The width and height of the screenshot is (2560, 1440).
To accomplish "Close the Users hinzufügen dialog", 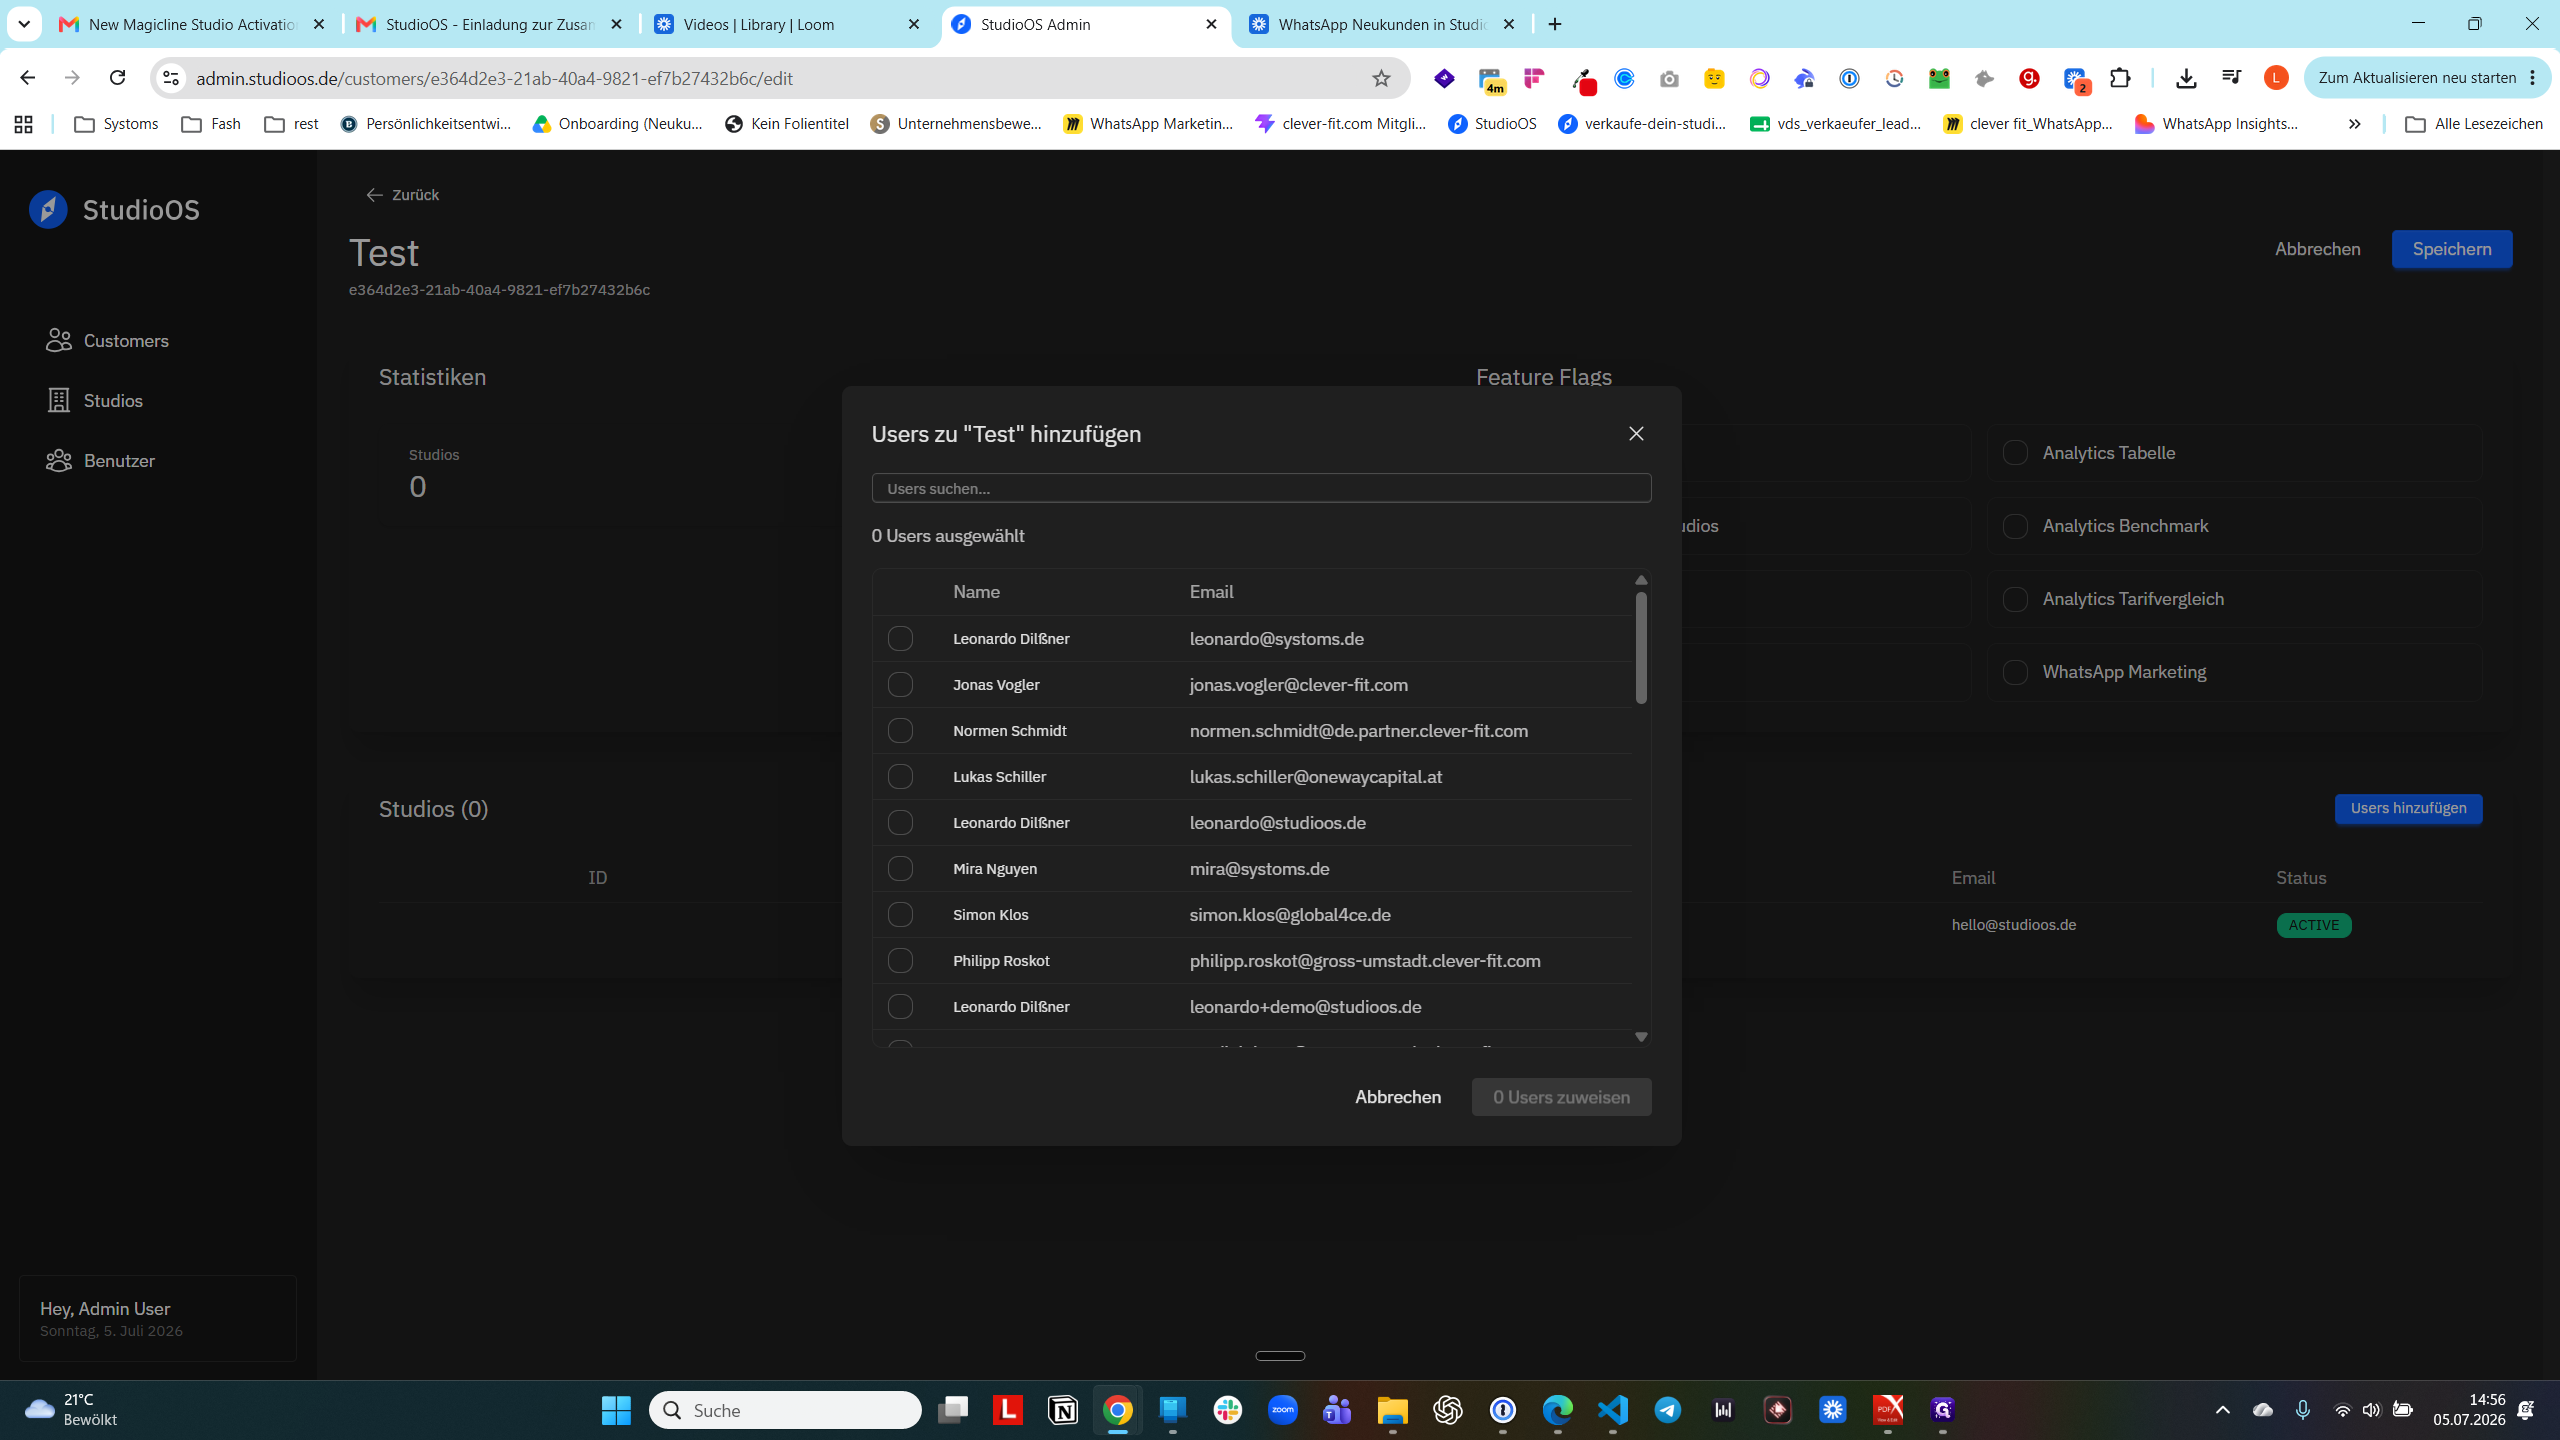I will [1636, 433].
